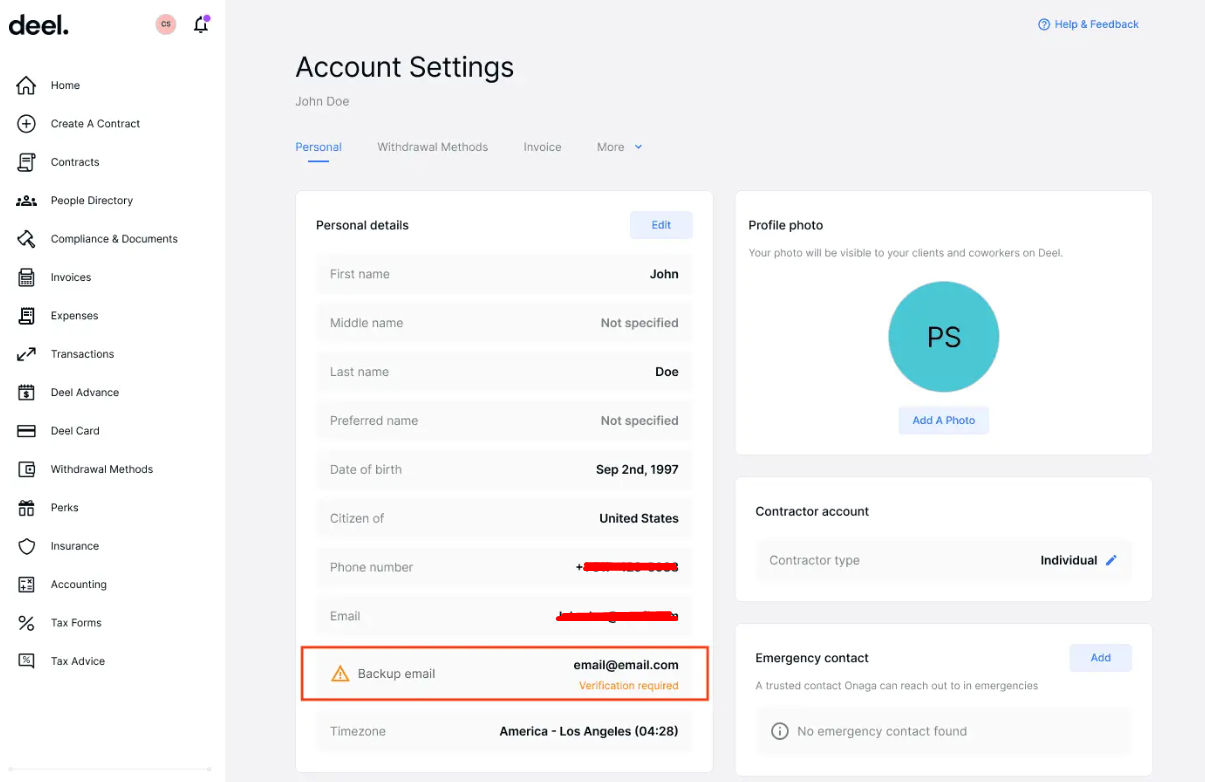Click the pencil icon beside Individual

pos(1111,561)
